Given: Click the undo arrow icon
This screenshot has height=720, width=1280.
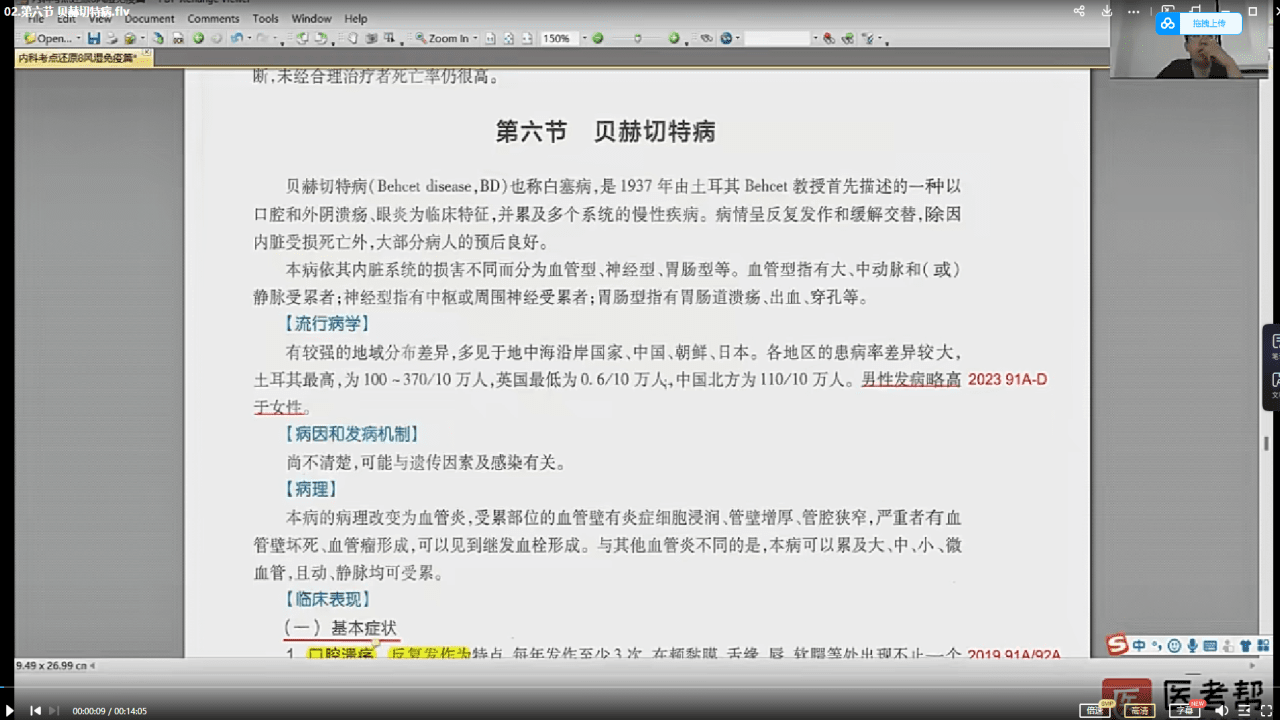Looking at the screenshot, I should pos(235,38).
